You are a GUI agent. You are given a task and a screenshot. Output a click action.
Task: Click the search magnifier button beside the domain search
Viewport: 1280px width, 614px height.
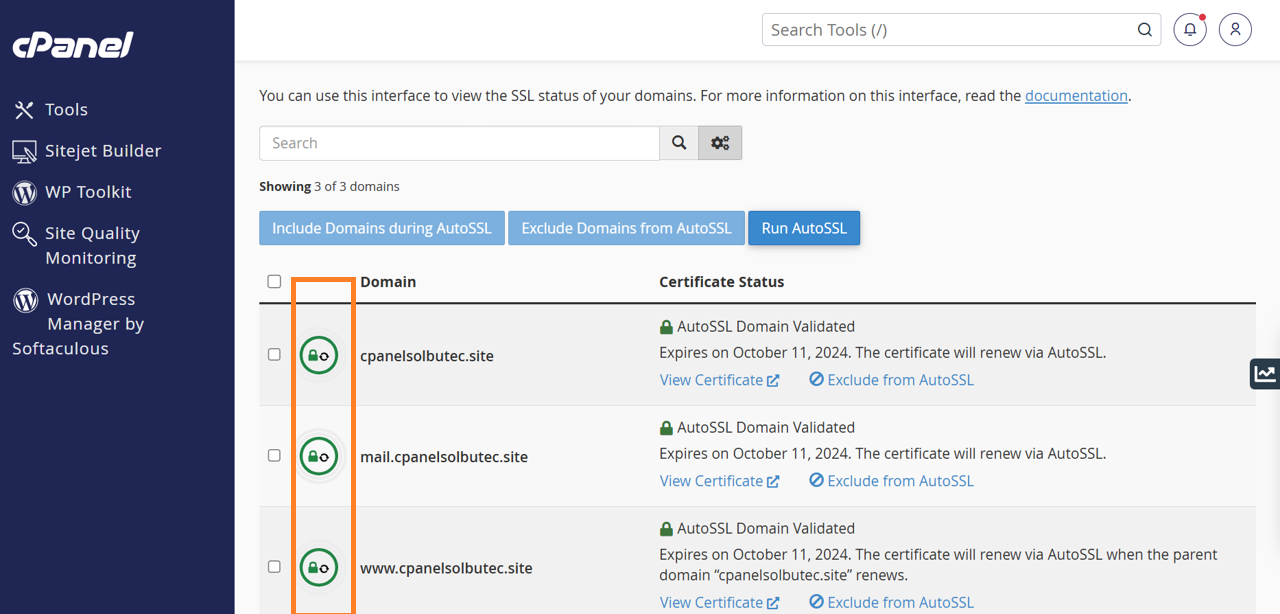tap(679, 143)
